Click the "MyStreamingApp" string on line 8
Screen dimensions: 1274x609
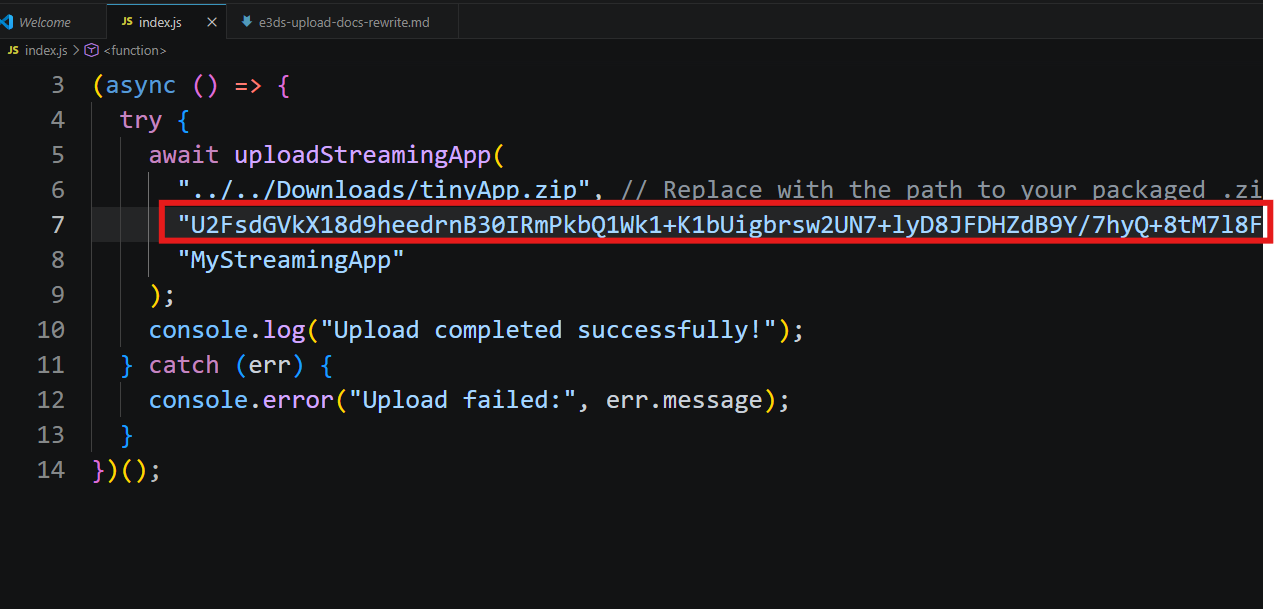pyautogui.click(x=291, y=260)
